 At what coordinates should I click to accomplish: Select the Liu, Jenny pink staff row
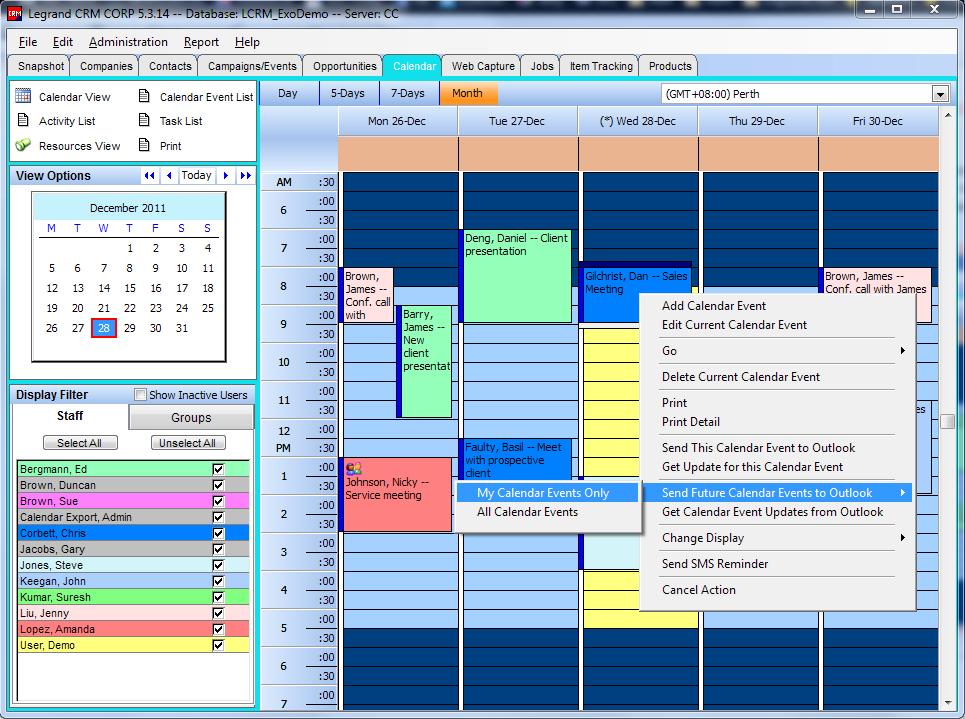[134, 613]
